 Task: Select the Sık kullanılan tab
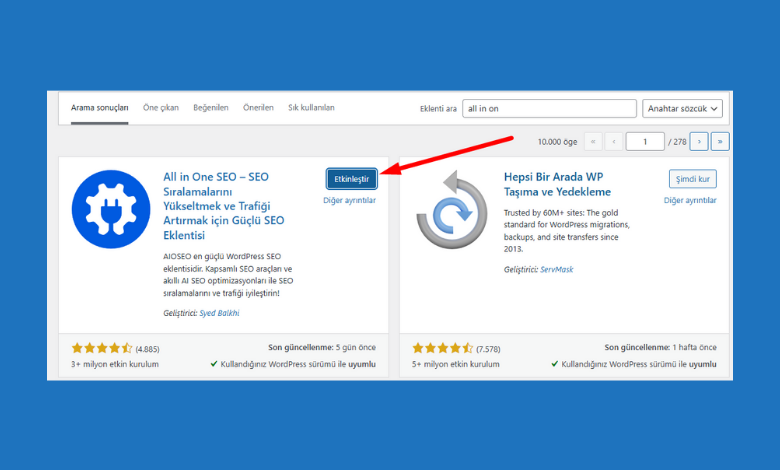[311, 108]
